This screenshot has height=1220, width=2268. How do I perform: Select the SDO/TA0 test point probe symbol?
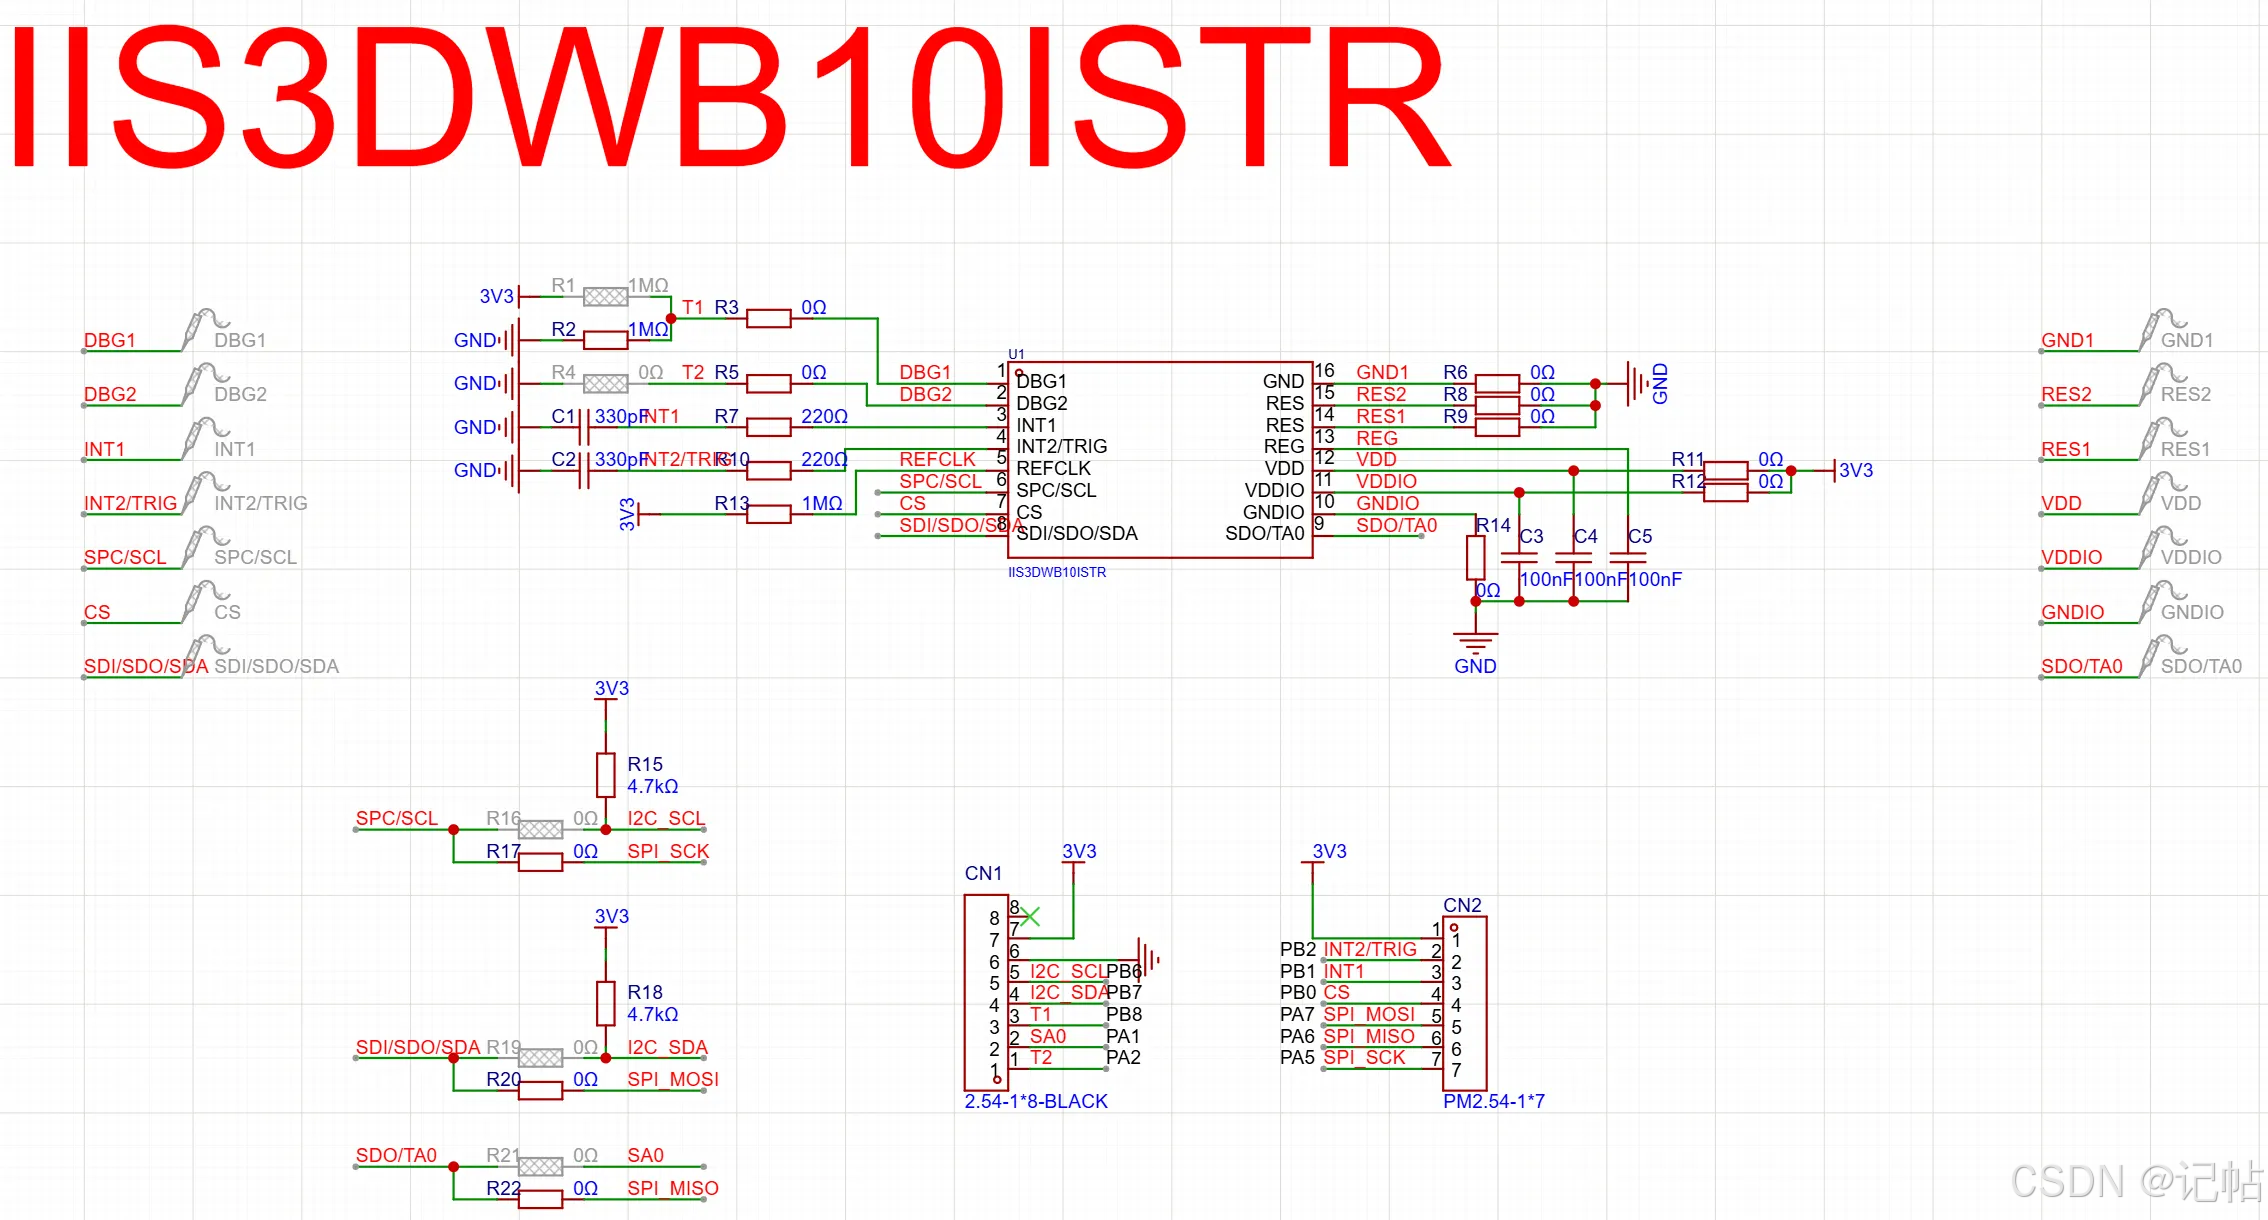[x=2162, y=654]
